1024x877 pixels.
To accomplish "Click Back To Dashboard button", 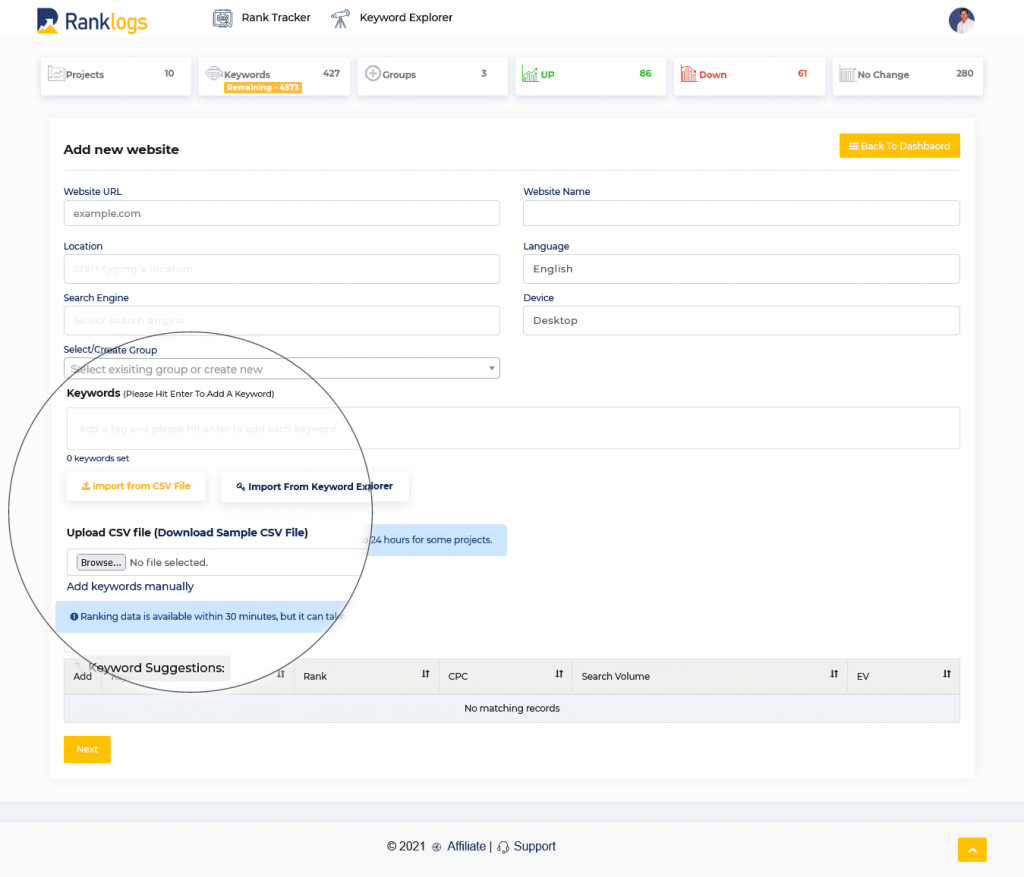I will (899, 146).
